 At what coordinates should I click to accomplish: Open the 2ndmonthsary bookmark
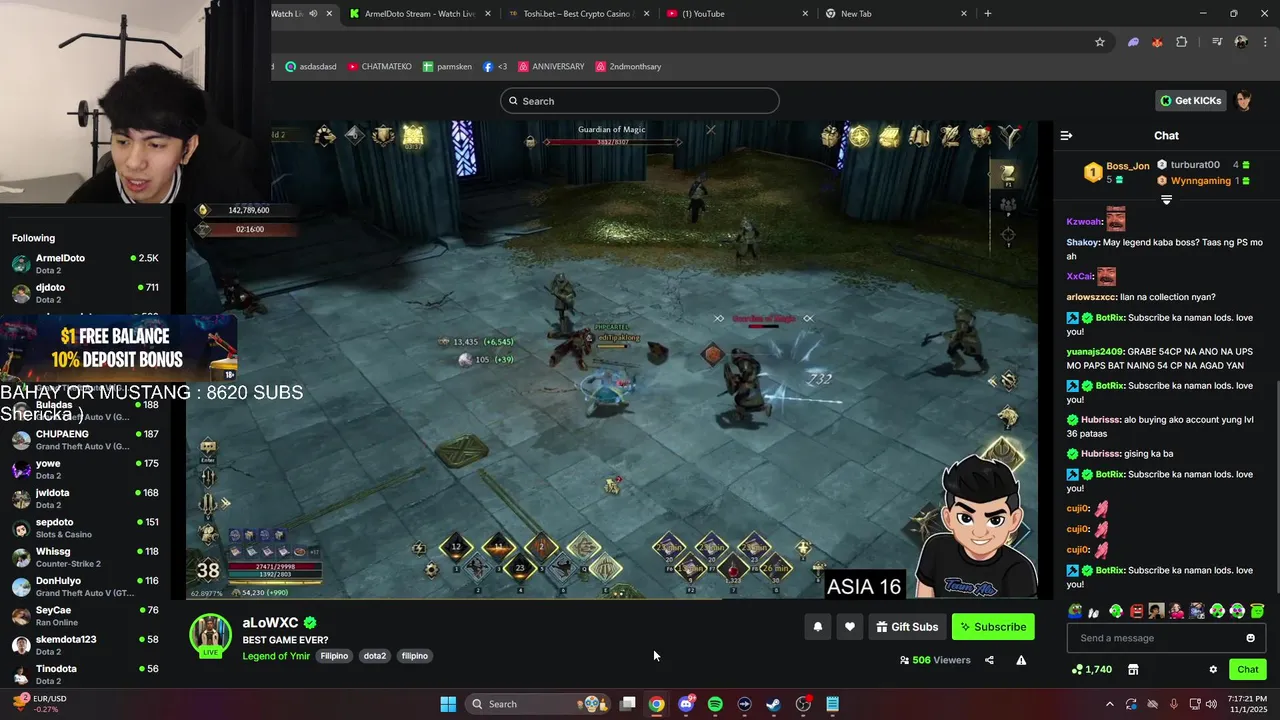click(628, 66)
